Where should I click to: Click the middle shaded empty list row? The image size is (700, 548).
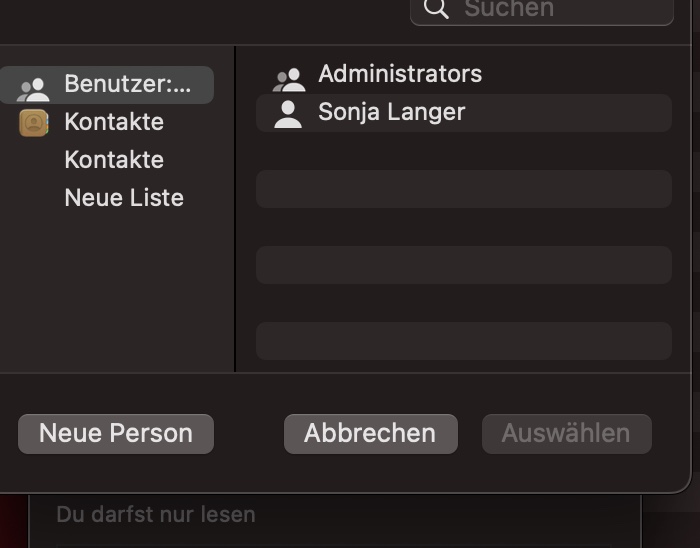coord(463,265)
